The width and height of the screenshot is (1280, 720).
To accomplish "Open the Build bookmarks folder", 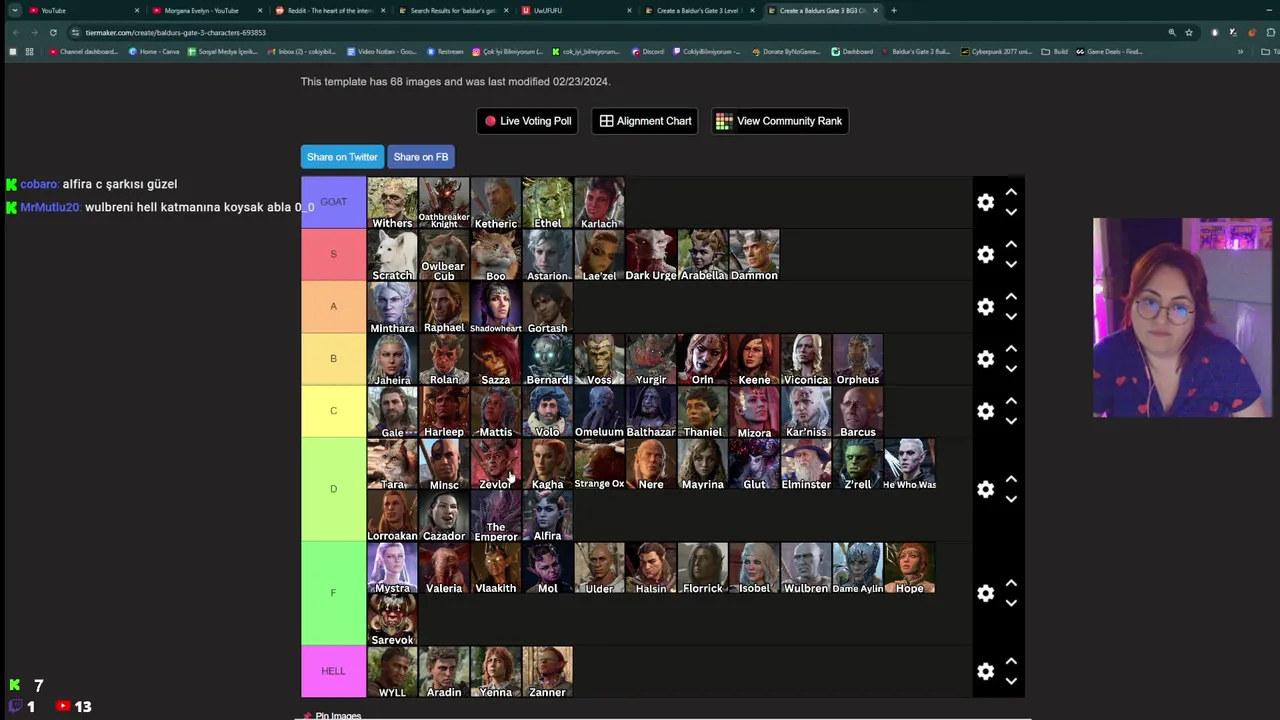I will [x=1054, y=51].
